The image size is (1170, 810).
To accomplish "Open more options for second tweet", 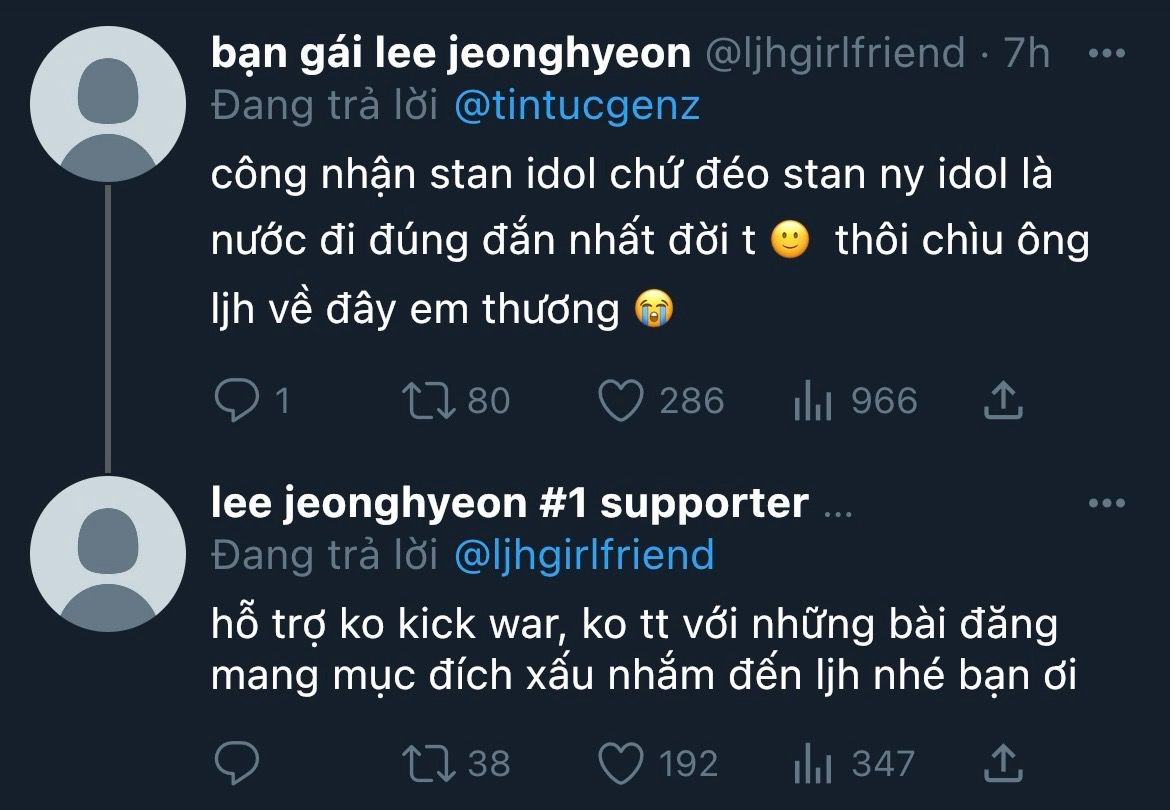I will (1106, 503).
